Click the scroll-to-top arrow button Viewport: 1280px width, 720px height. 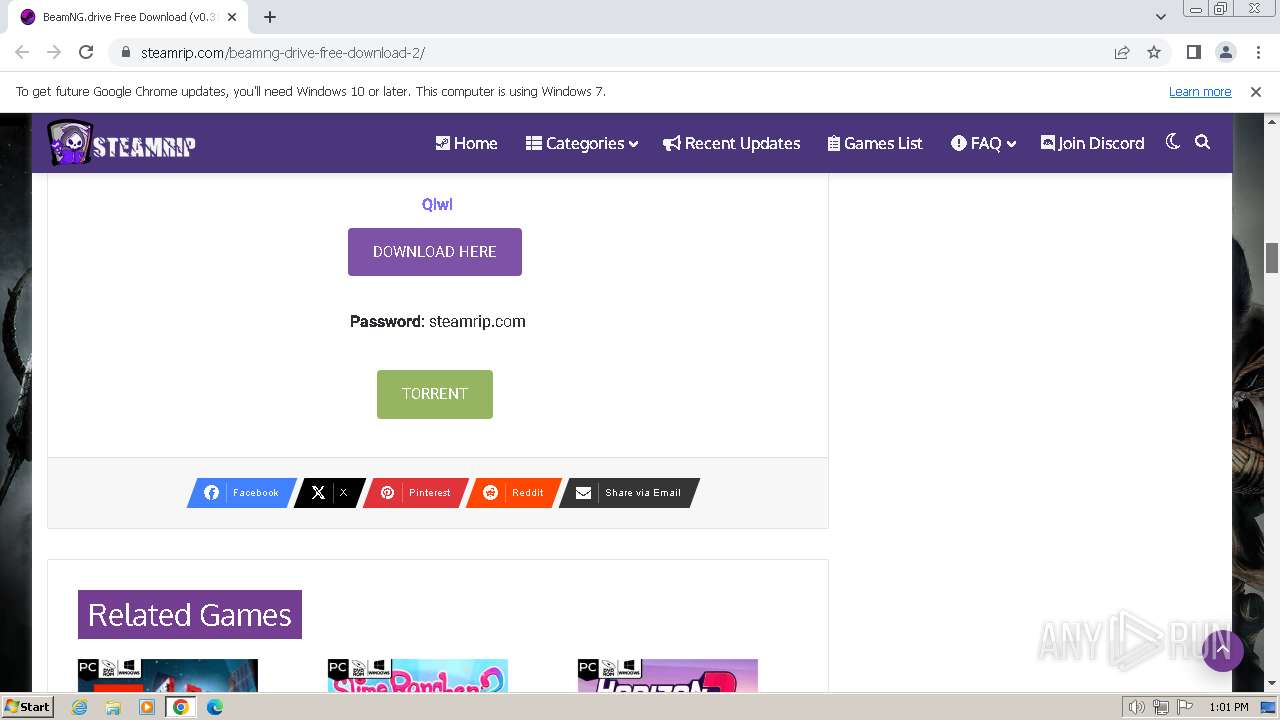pos(1222,650)
